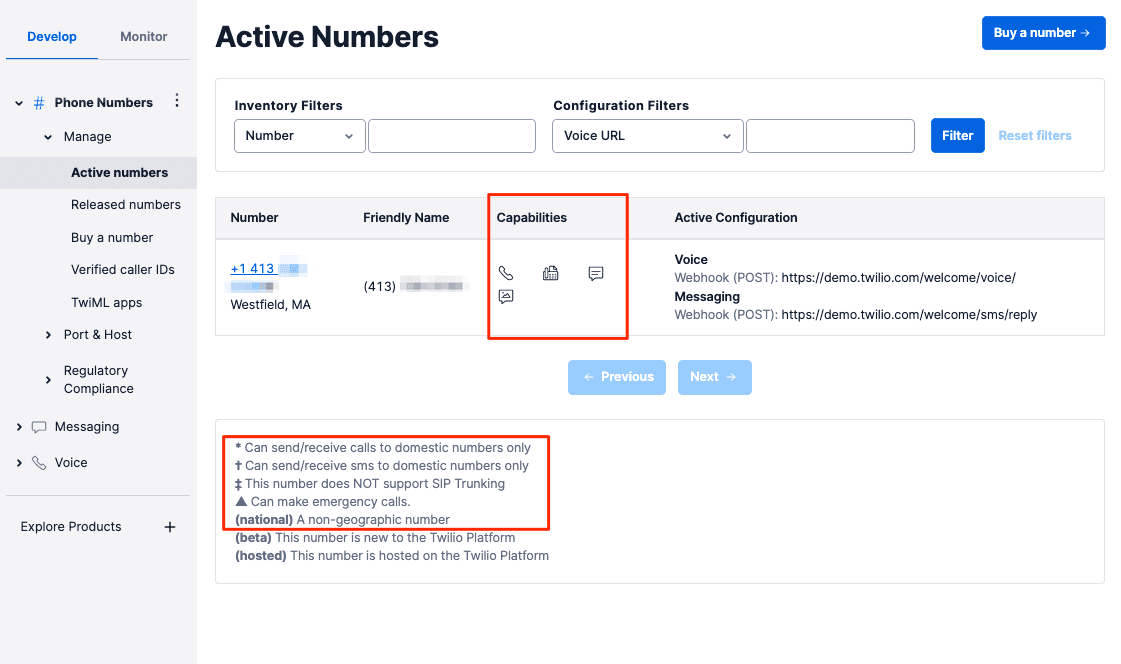Click the fax capability icon

550,272
